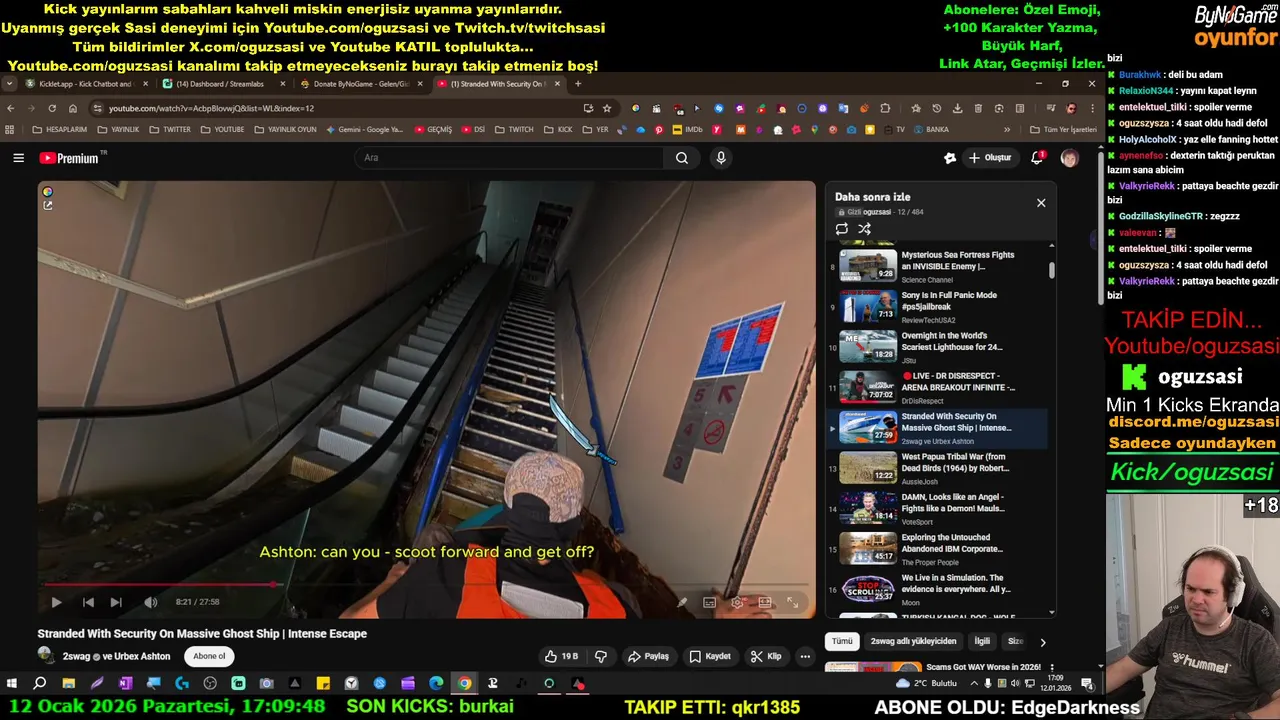Image resolution: width=1280 pixels, height=720 pixels.
Task: Like the video showing 19 B
Action: 561,656
